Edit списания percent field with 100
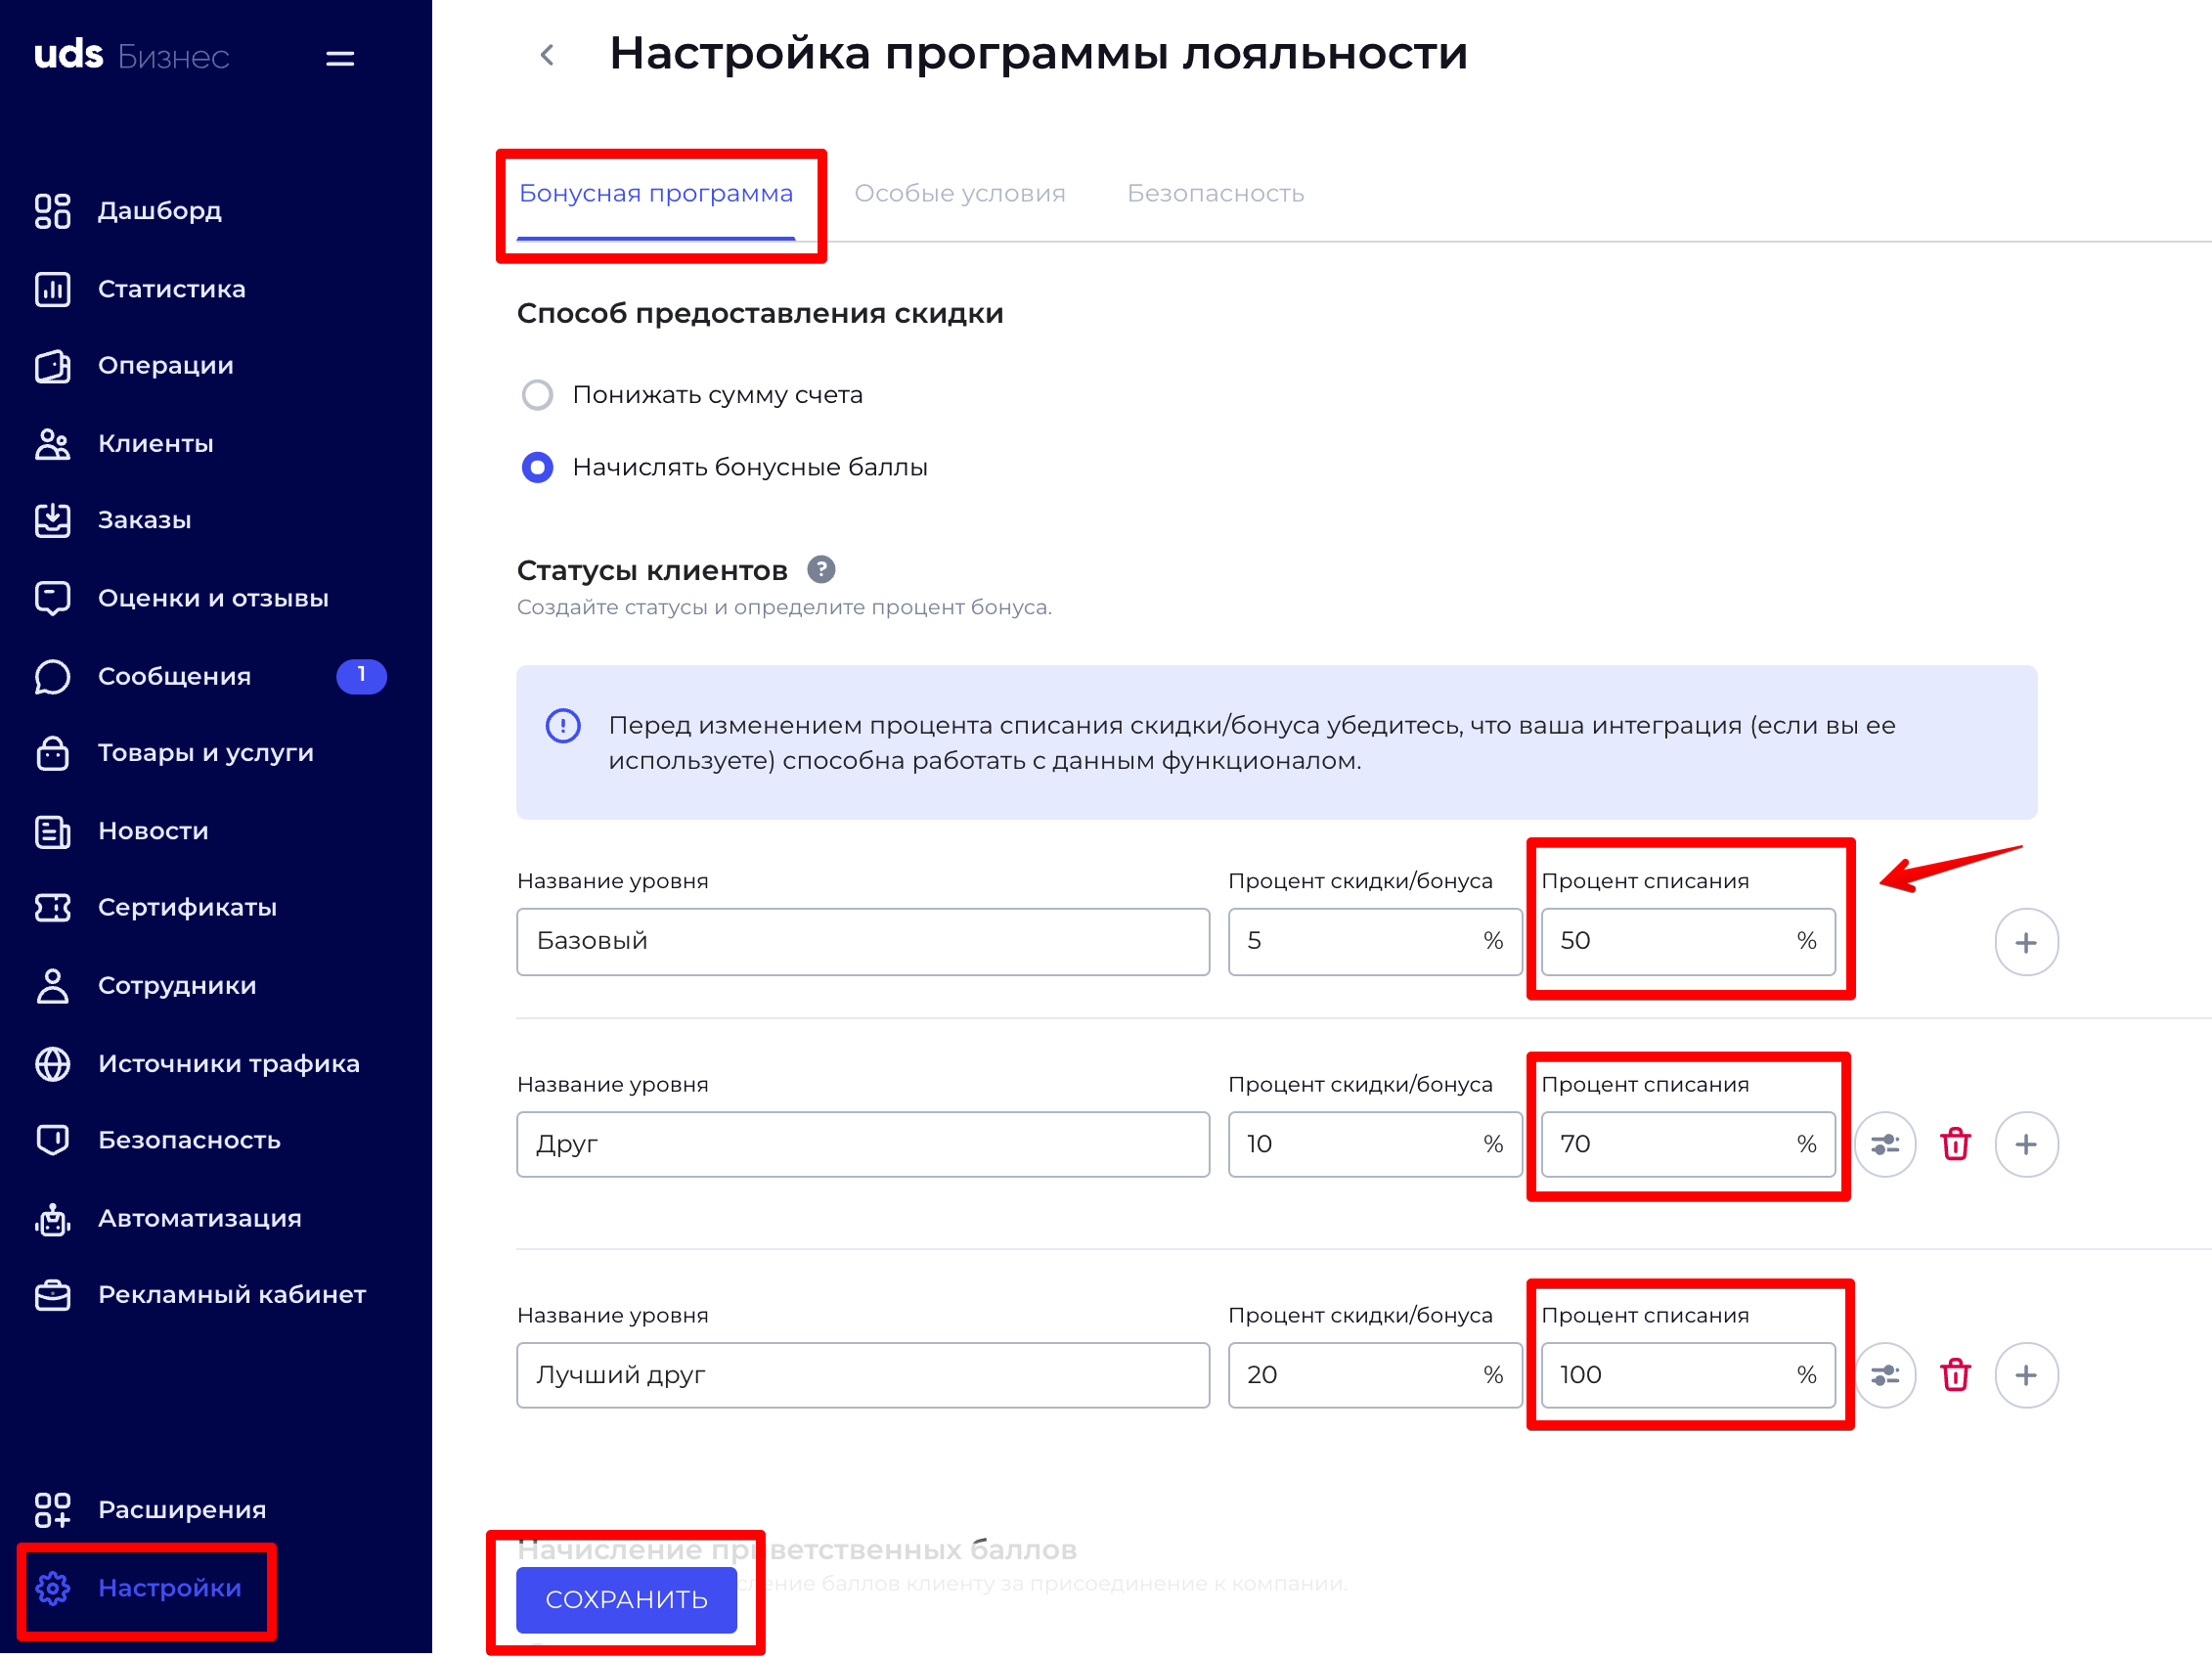This screenshot has height=1659, width=2212. pyautogui.click(x=1688, y=1376)
